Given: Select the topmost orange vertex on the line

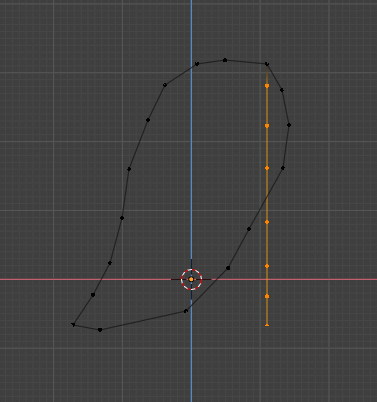Looking at the screenshot, I should tap(267, 86).
